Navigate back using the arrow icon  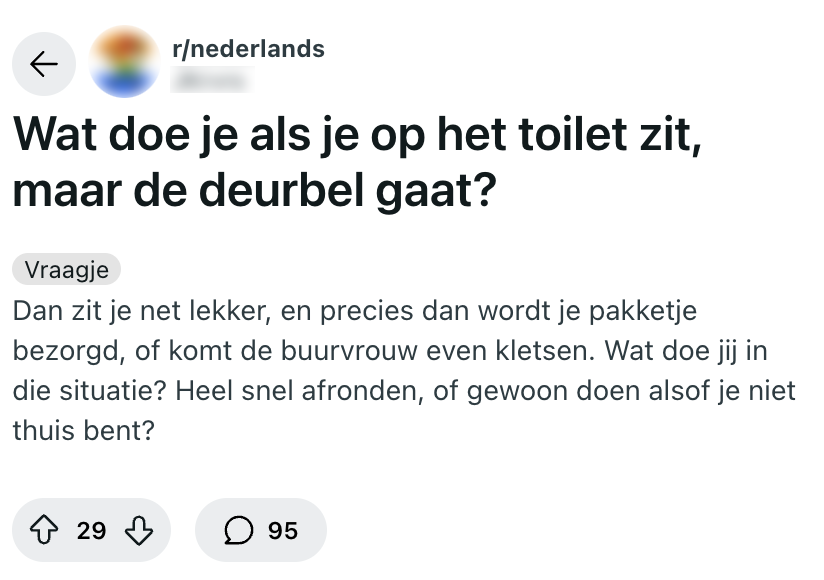pyautogui.click(x=43, y=64)
